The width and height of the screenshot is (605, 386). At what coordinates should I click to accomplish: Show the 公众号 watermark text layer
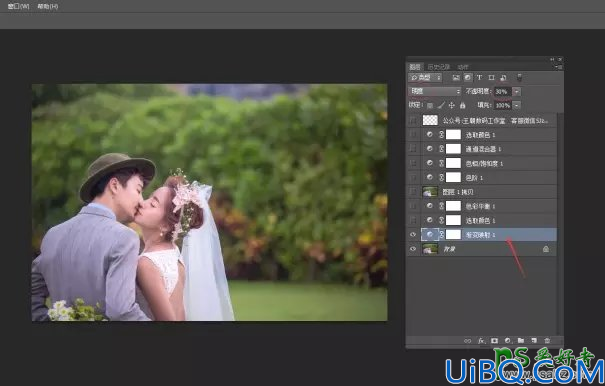413,120
